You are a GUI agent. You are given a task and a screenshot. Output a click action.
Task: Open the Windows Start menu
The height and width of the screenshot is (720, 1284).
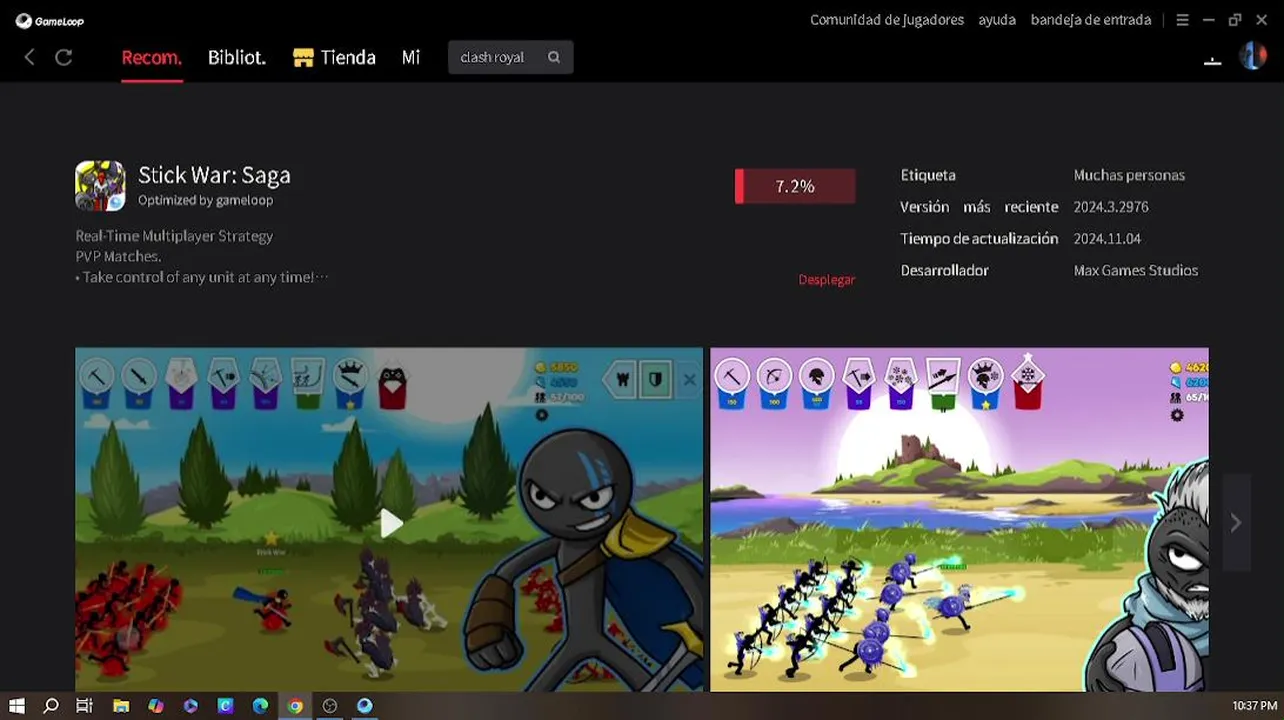pos(17,706)
